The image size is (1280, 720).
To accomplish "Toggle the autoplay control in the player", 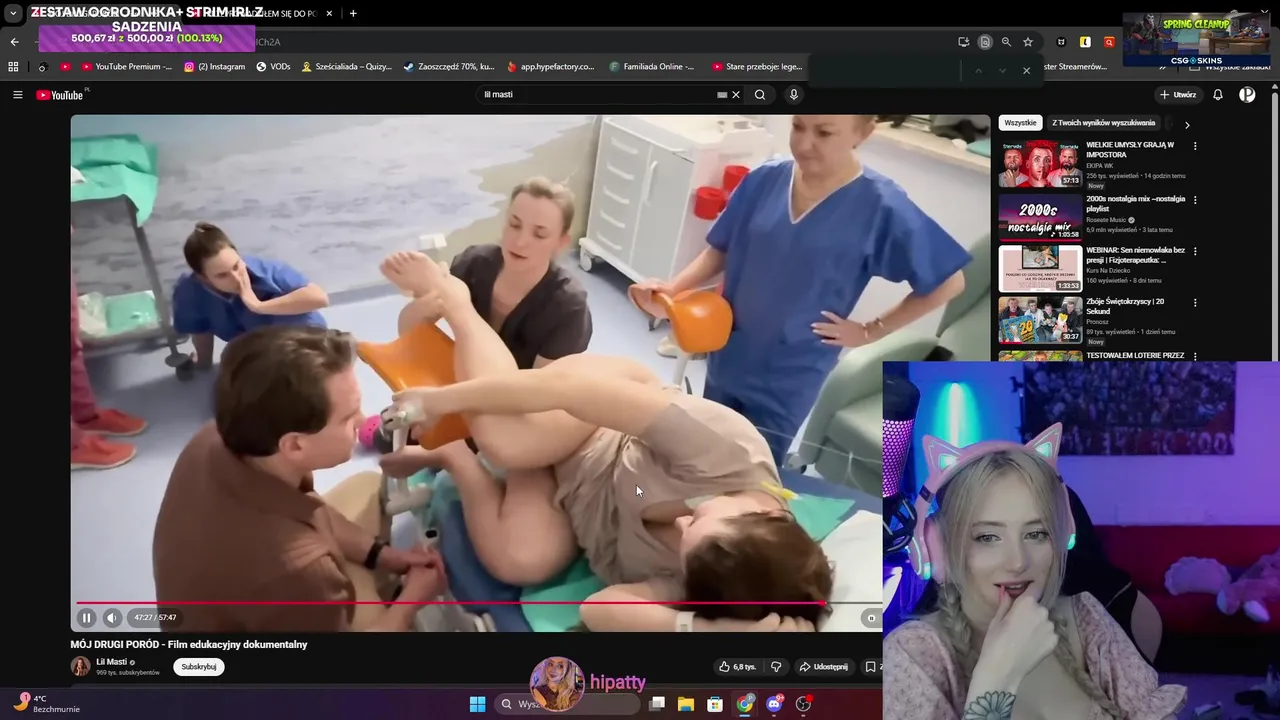I will tap(871, 618).
